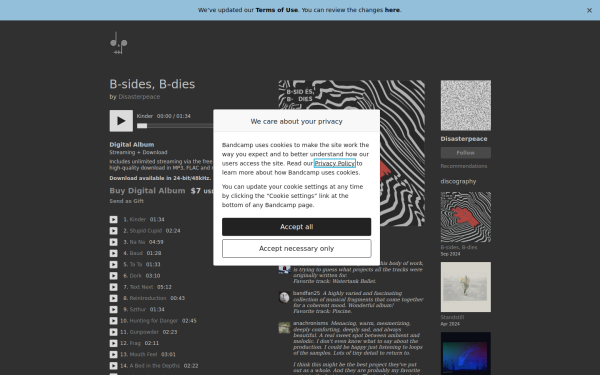Click the 'discography' heading in sidebar
This screenshot has height=375, width=600.
point(458,181)
